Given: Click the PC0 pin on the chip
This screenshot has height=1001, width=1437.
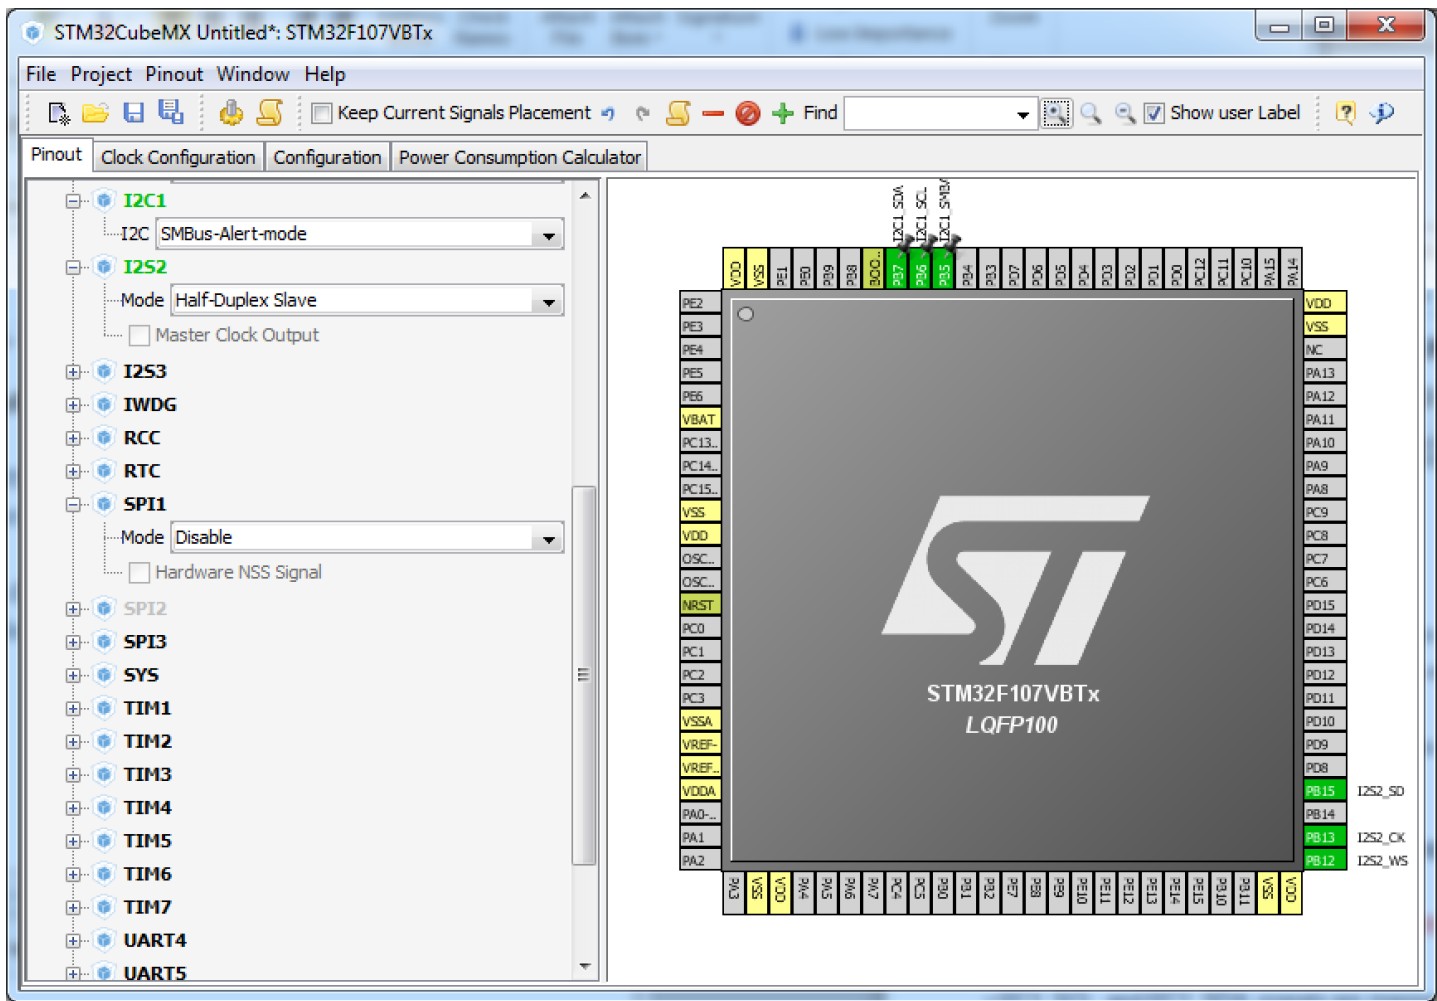Looking at the screenshot, I should [700, 628].
